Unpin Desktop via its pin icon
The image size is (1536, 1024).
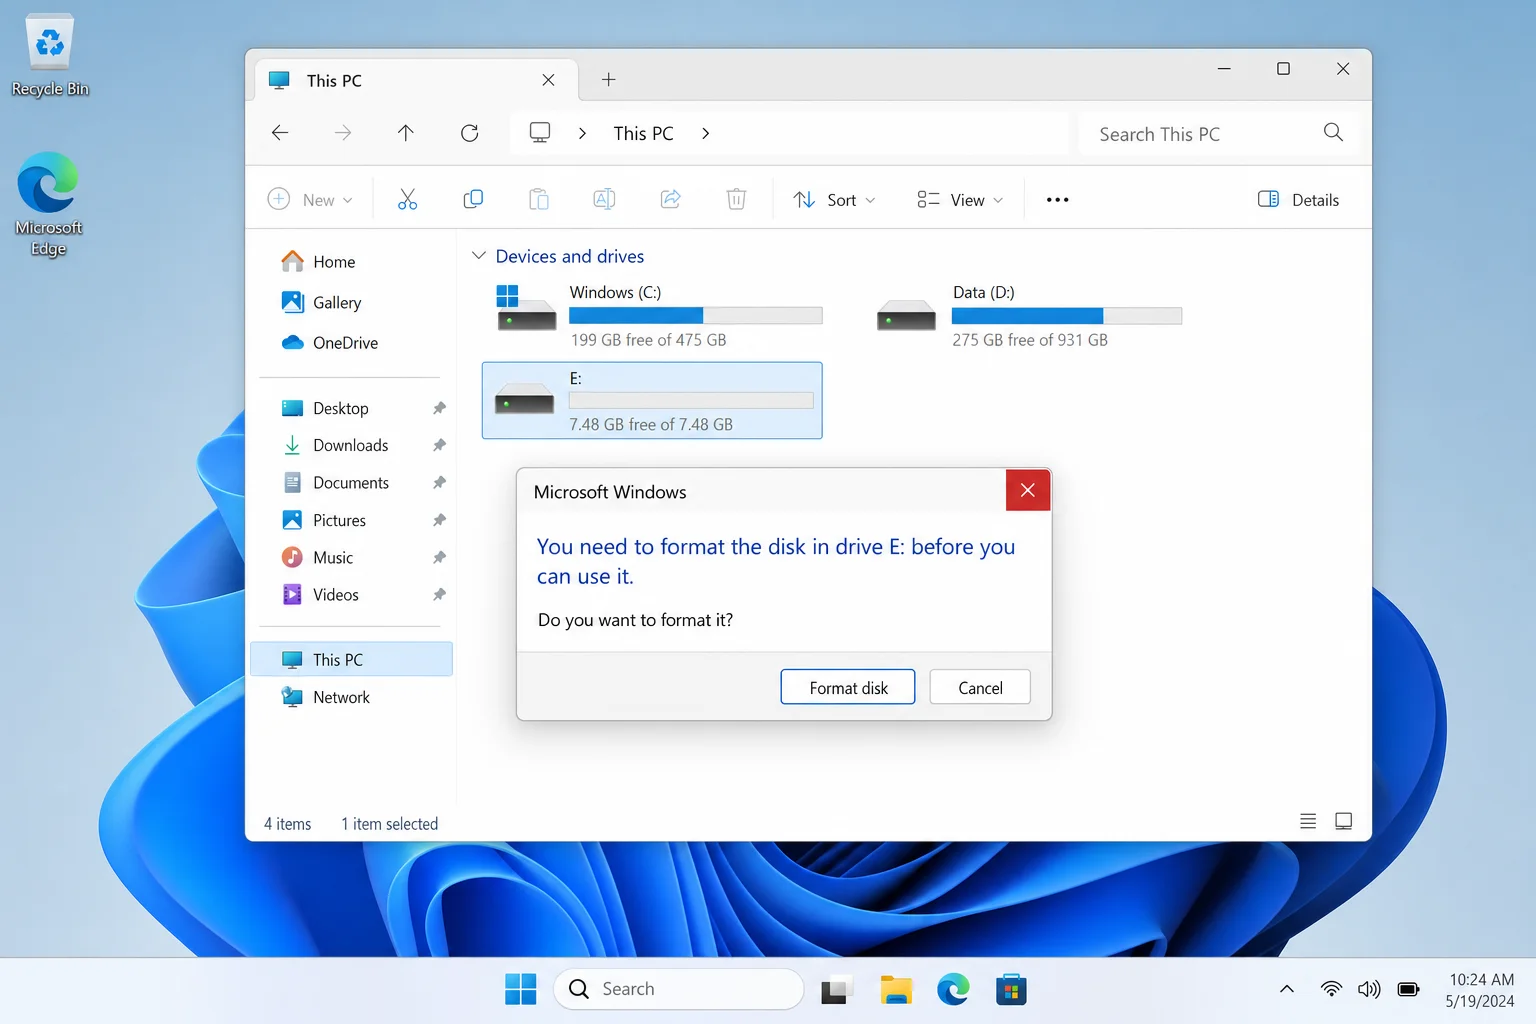click(x=439, y=408)
